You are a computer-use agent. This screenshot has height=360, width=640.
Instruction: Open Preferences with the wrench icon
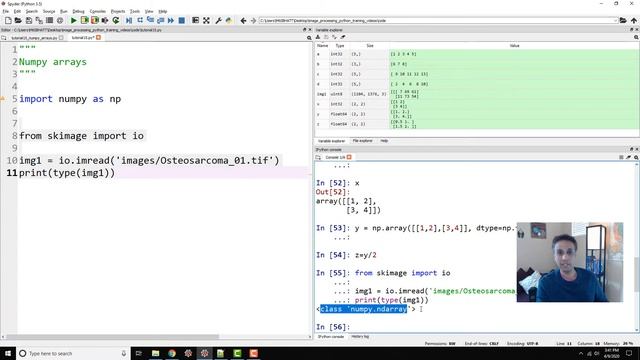coord(218,20)
